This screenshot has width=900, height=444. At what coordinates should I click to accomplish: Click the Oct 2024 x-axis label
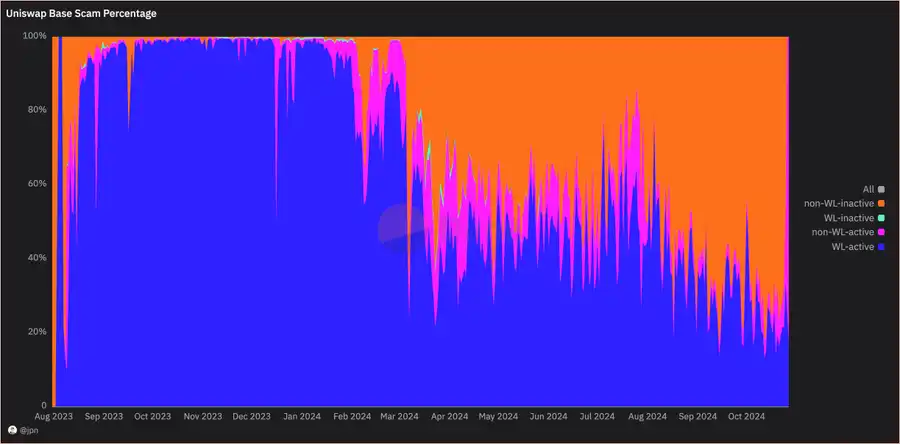click(x=746, y=416)
